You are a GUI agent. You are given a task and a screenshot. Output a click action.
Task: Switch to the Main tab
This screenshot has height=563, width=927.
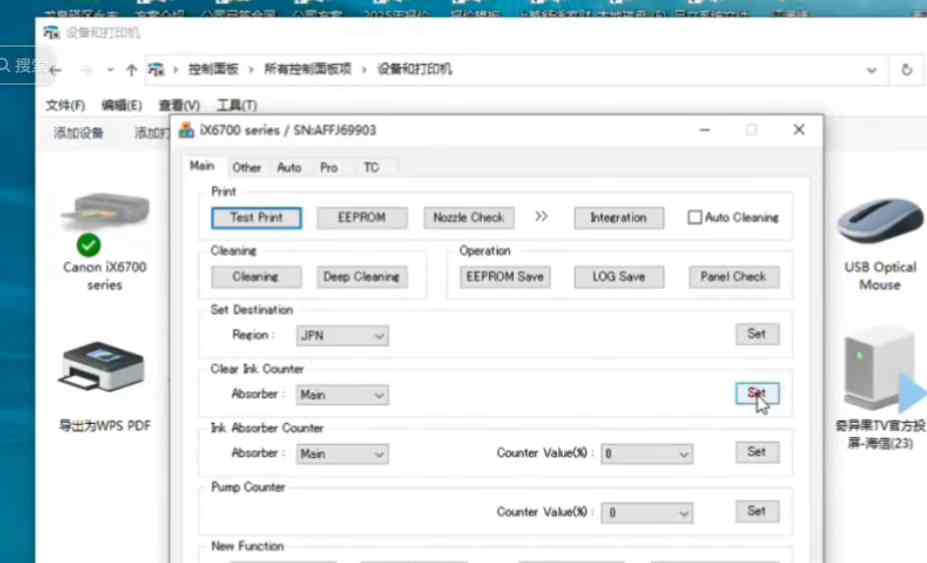pyautogui.click(x=202, y=166)
